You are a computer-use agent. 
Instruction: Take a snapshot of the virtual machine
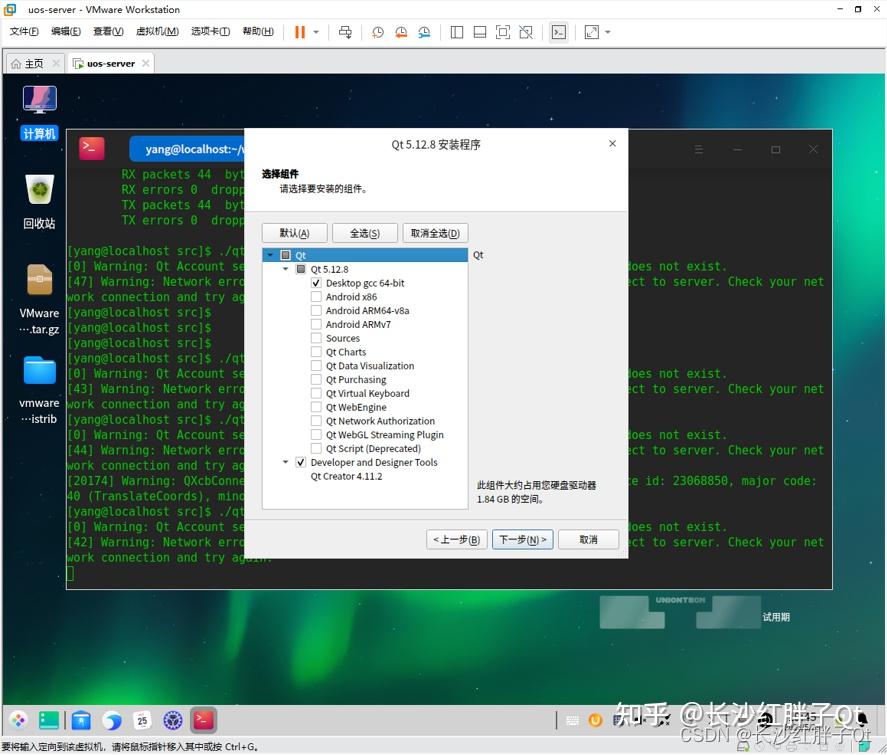(x=377, y=32)
